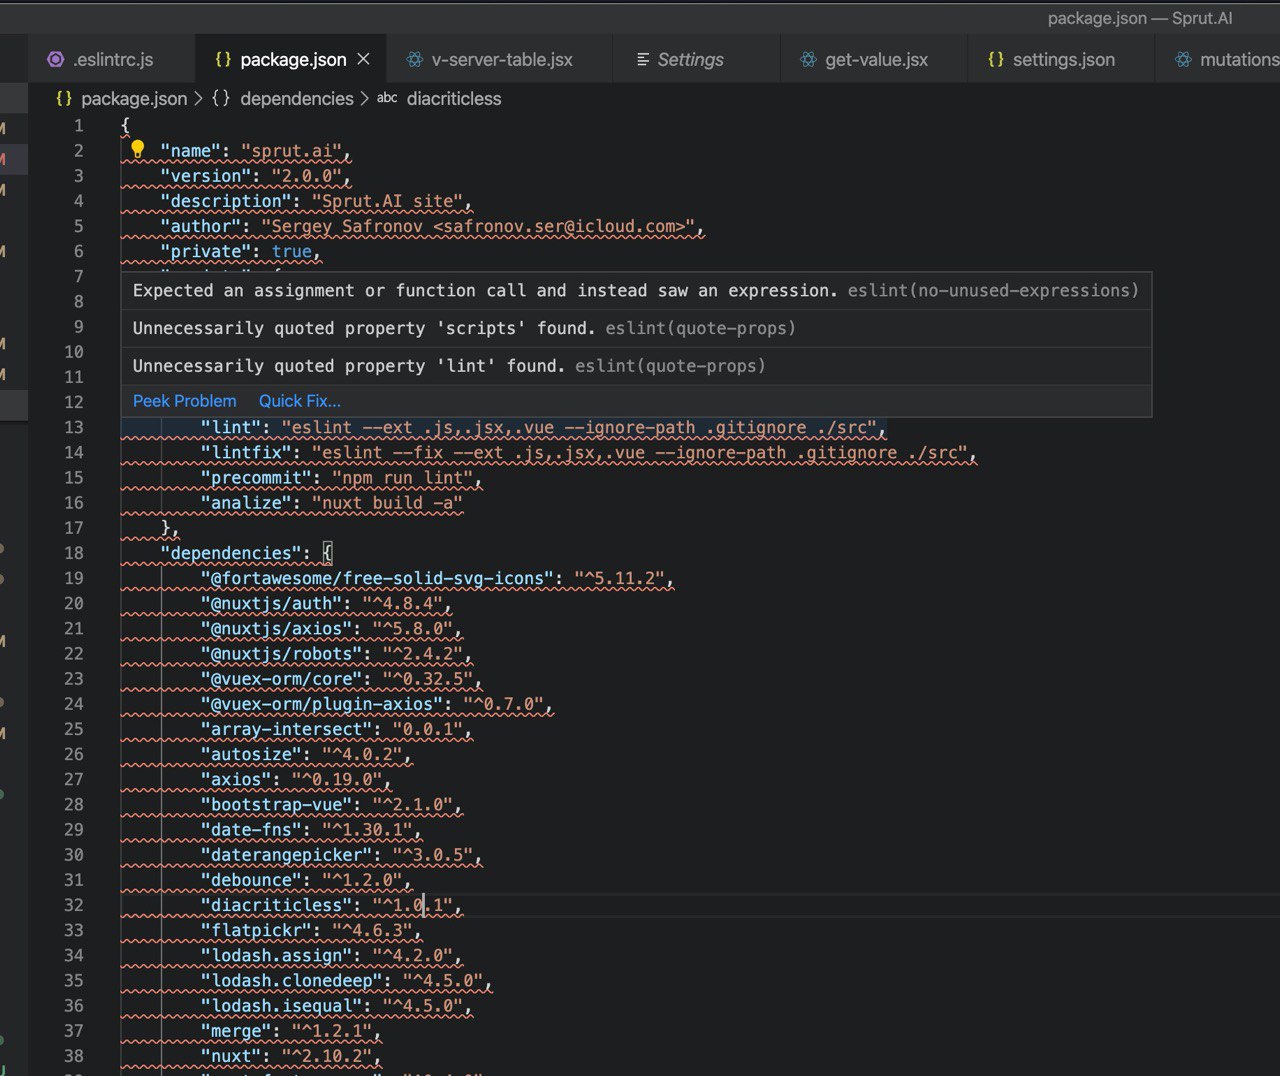Select the package.json tab title
The image size is (1280, 1076).
point(293,60)
